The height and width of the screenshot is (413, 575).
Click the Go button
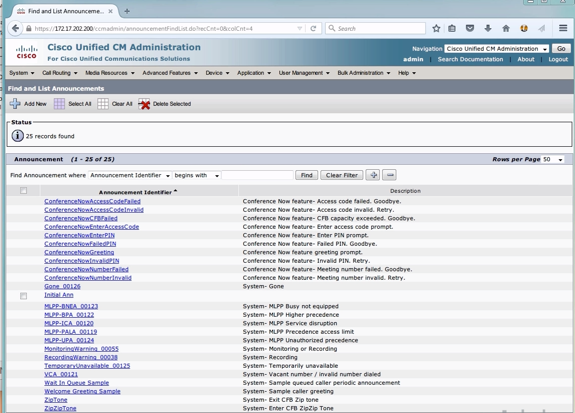coord(561,49)
